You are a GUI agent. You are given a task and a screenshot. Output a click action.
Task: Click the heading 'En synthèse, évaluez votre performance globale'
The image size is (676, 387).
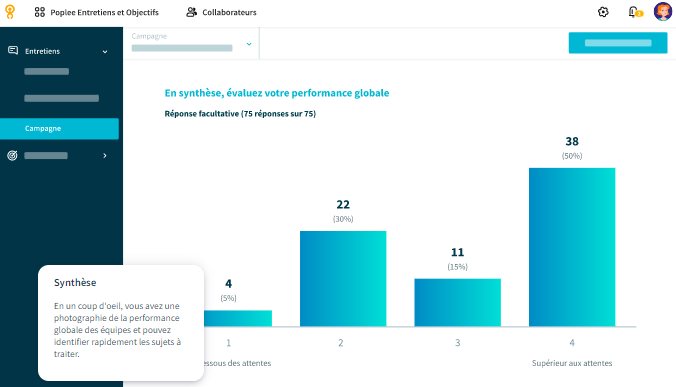pos(277,93)
